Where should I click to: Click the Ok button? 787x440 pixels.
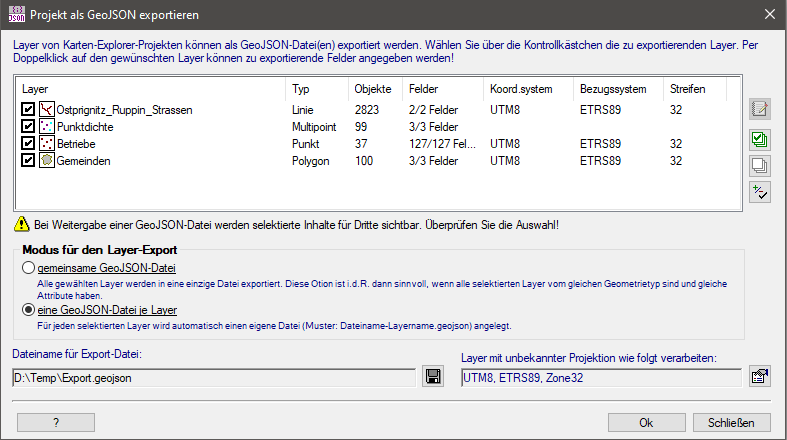click(646, 422)
